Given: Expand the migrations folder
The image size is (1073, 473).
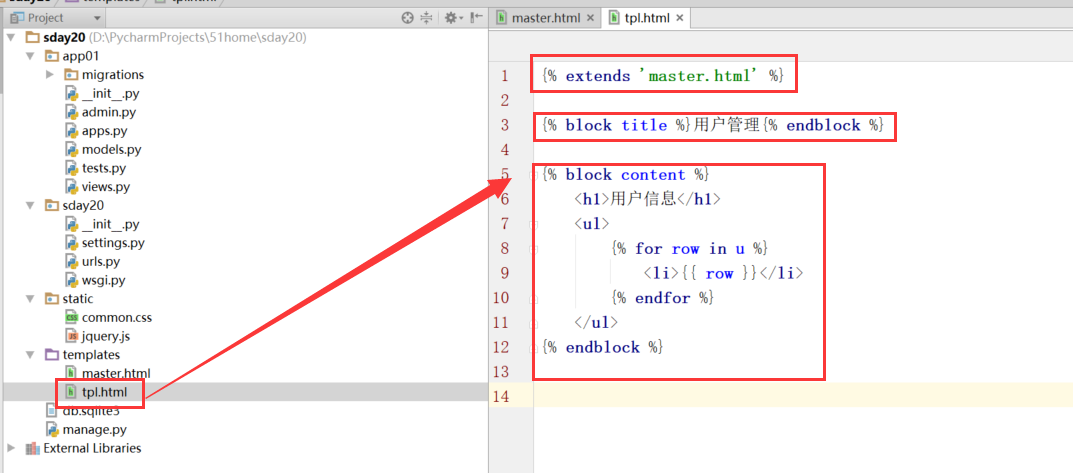Looking at the screenshot, I should [50, 75].
